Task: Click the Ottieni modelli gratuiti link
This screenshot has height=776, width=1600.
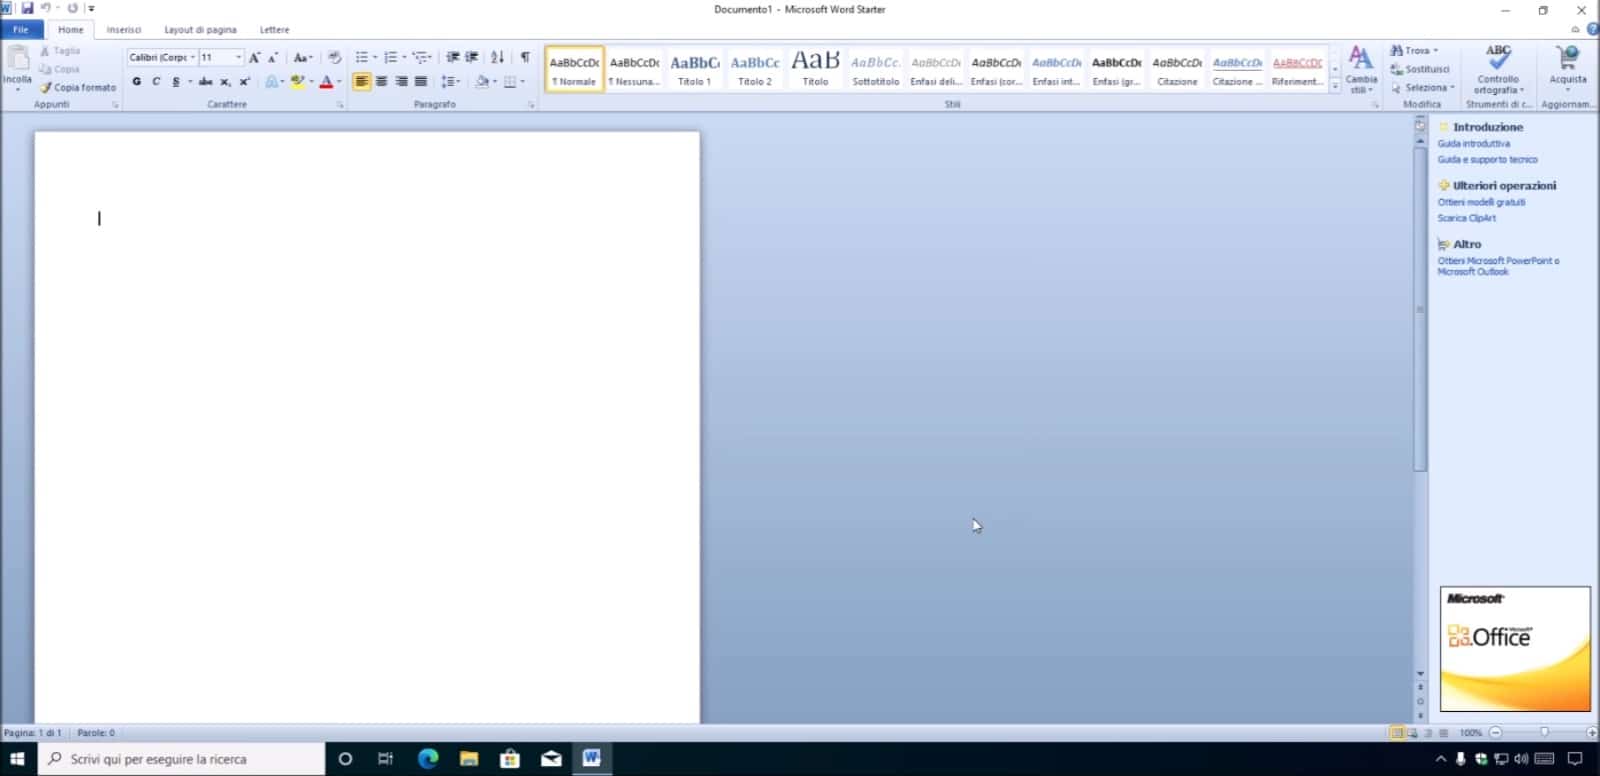Action: [1481, 202]
